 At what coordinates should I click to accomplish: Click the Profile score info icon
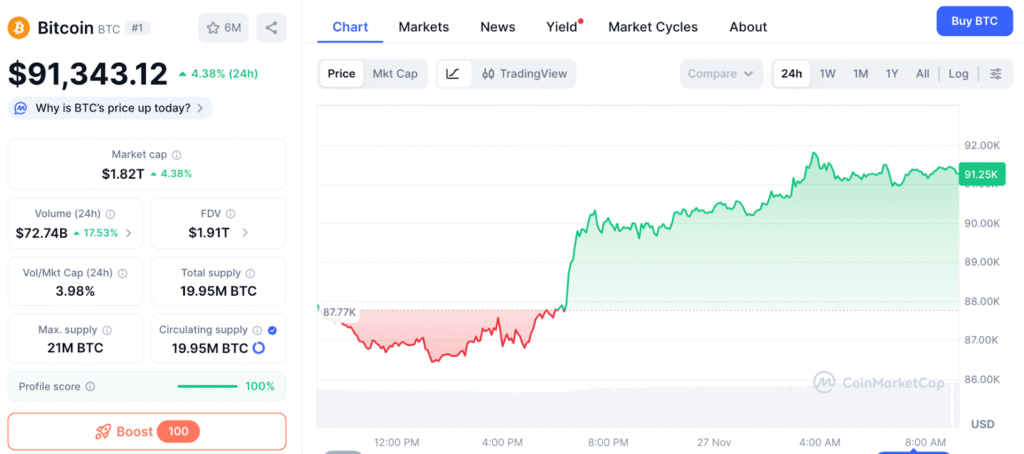pos(90,386)
